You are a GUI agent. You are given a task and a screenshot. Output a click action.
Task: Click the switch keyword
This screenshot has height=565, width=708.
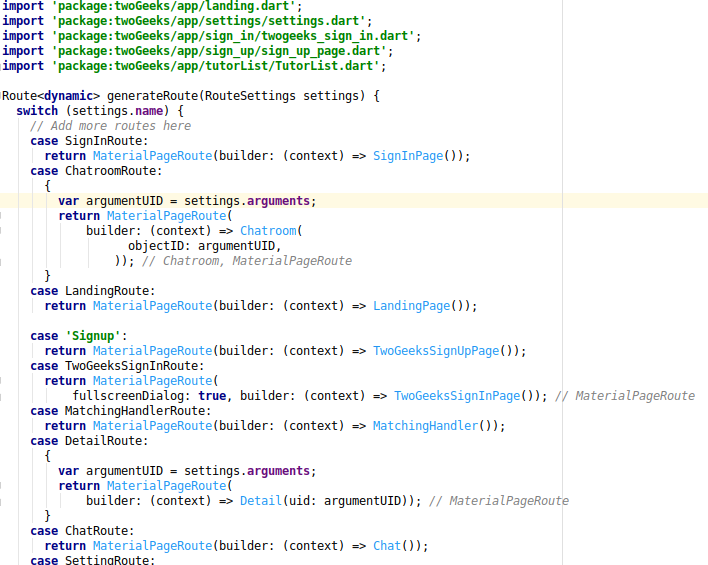click(x=37, y=111)
